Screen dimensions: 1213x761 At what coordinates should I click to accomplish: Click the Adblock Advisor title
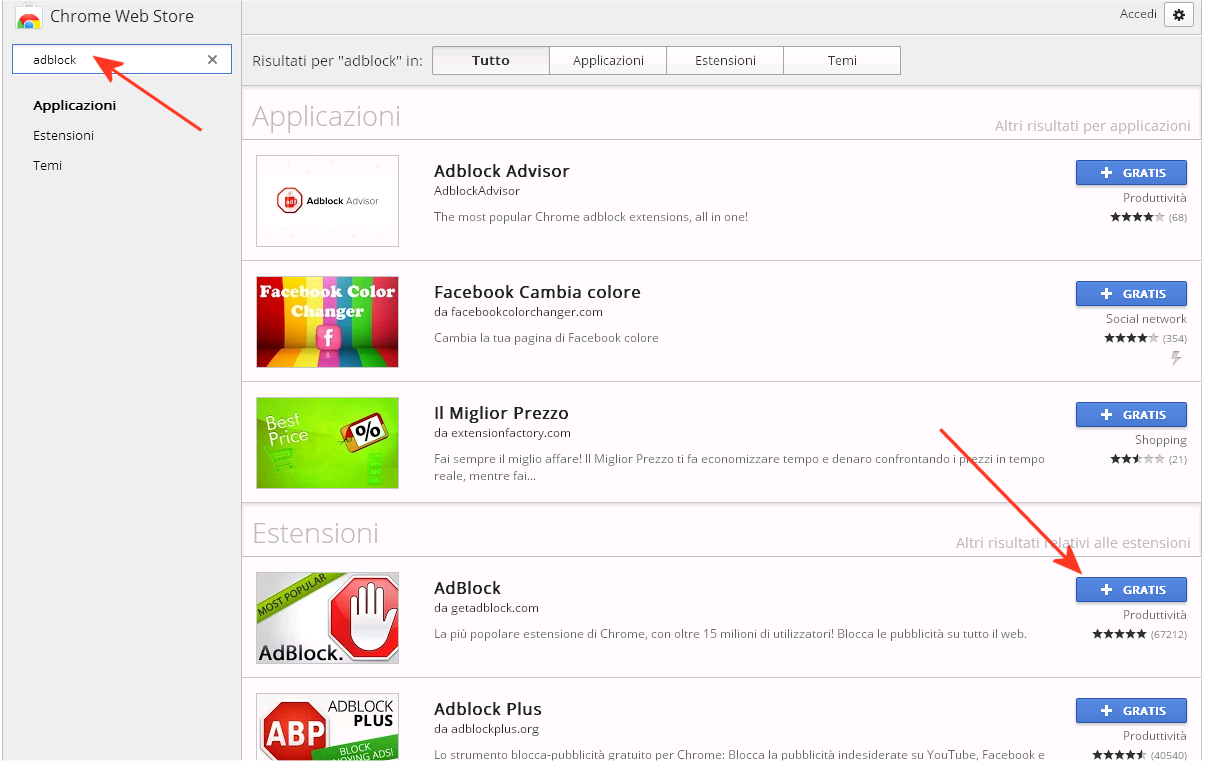tap(502, 171)
